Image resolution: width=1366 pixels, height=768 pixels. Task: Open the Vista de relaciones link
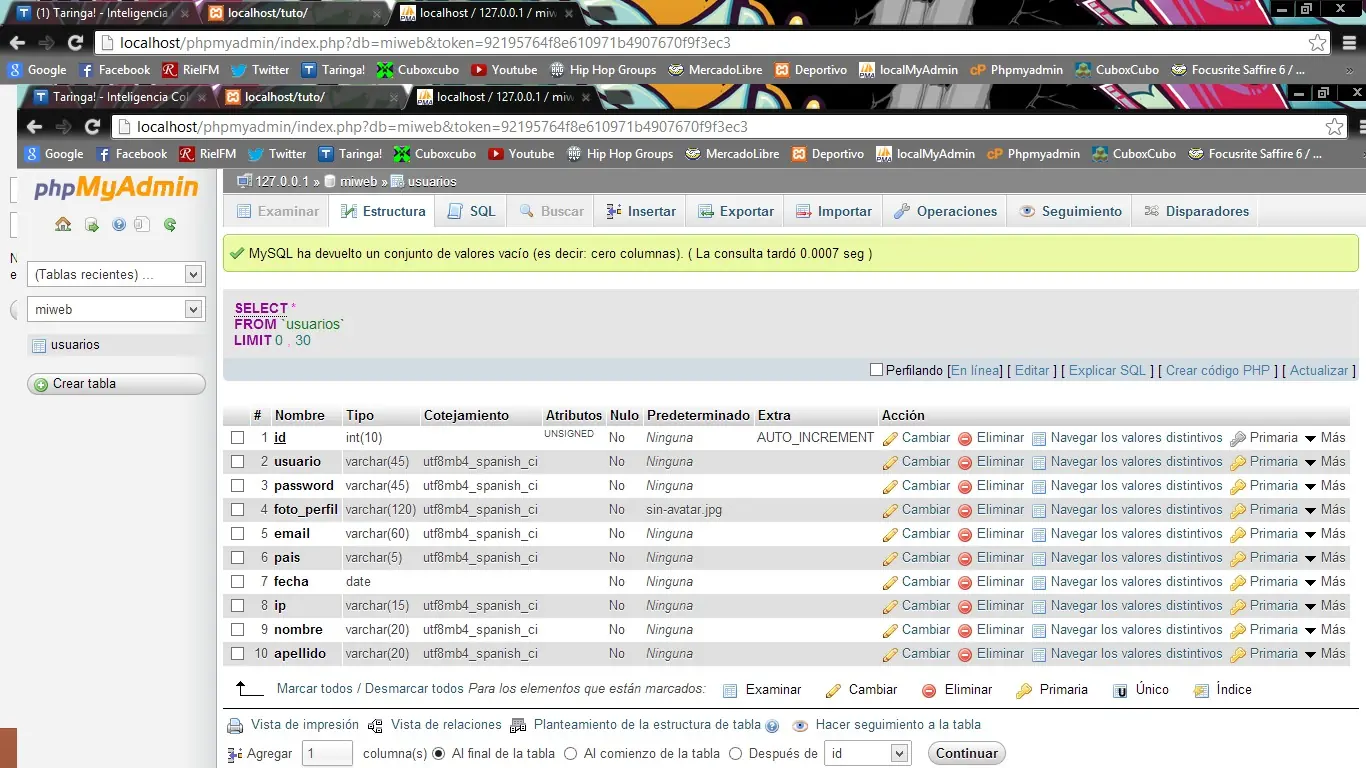(446, 725)
